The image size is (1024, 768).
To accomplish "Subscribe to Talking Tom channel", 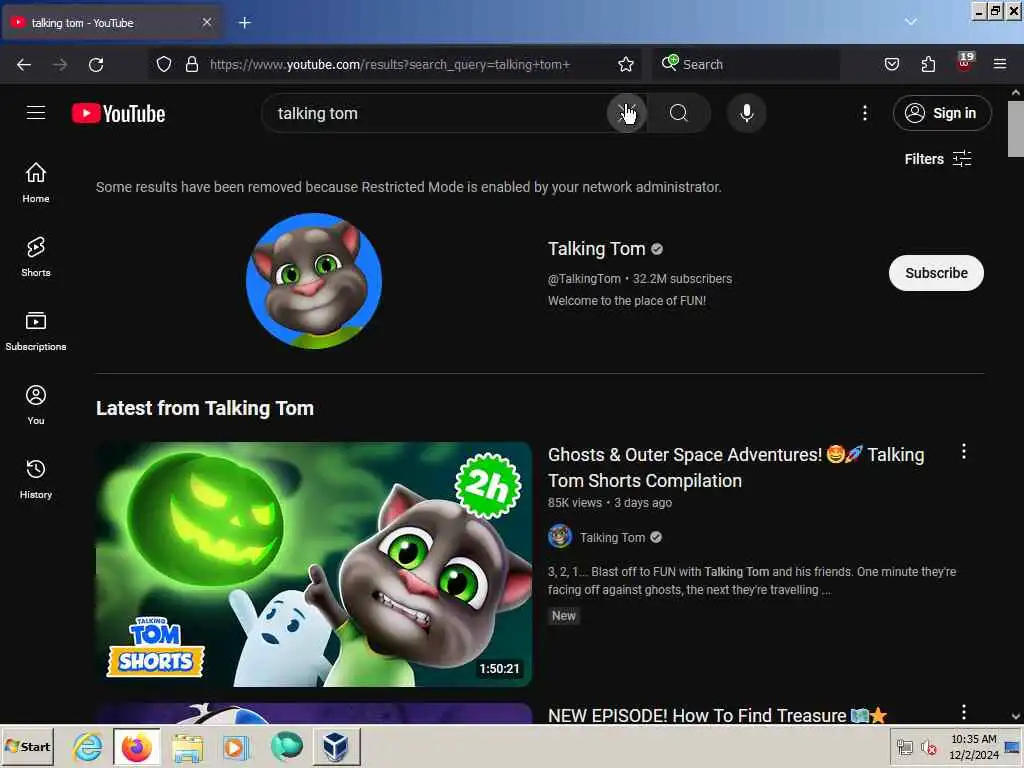I will coord(936,273).
